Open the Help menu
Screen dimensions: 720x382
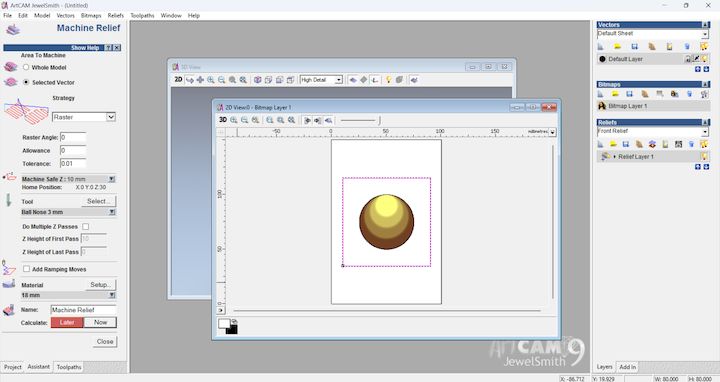coord(194,15)
